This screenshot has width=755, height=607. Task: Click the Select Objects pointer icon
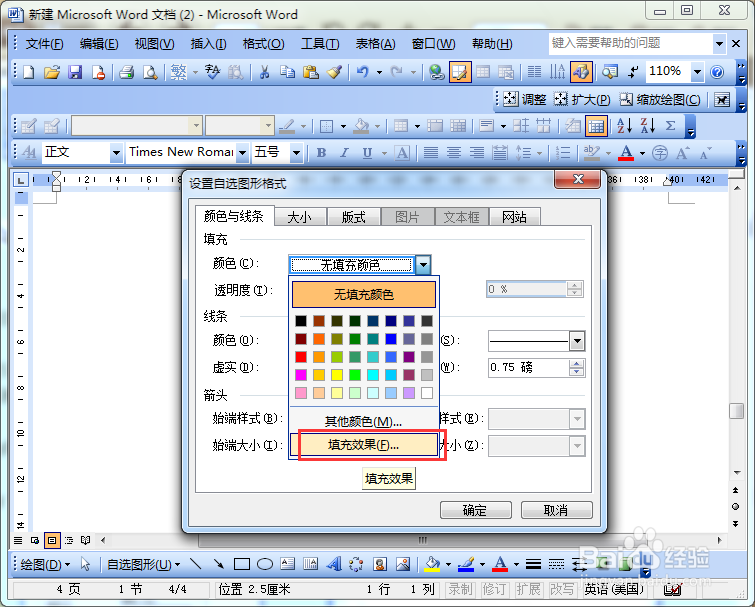click(86, 564)
